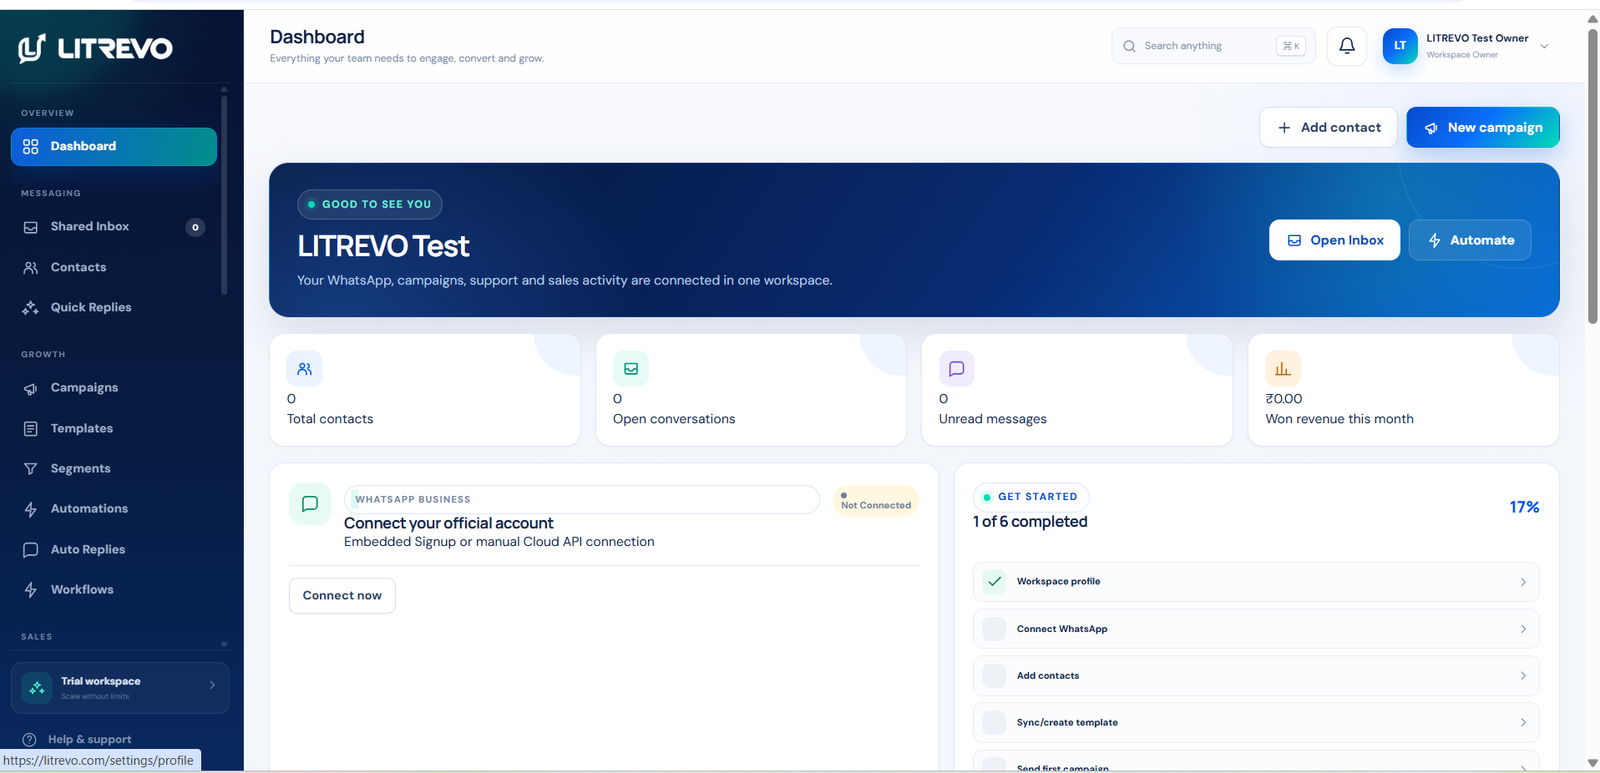
Task: Click the main page vertical scrollbar
Action: pos(1593,175)
